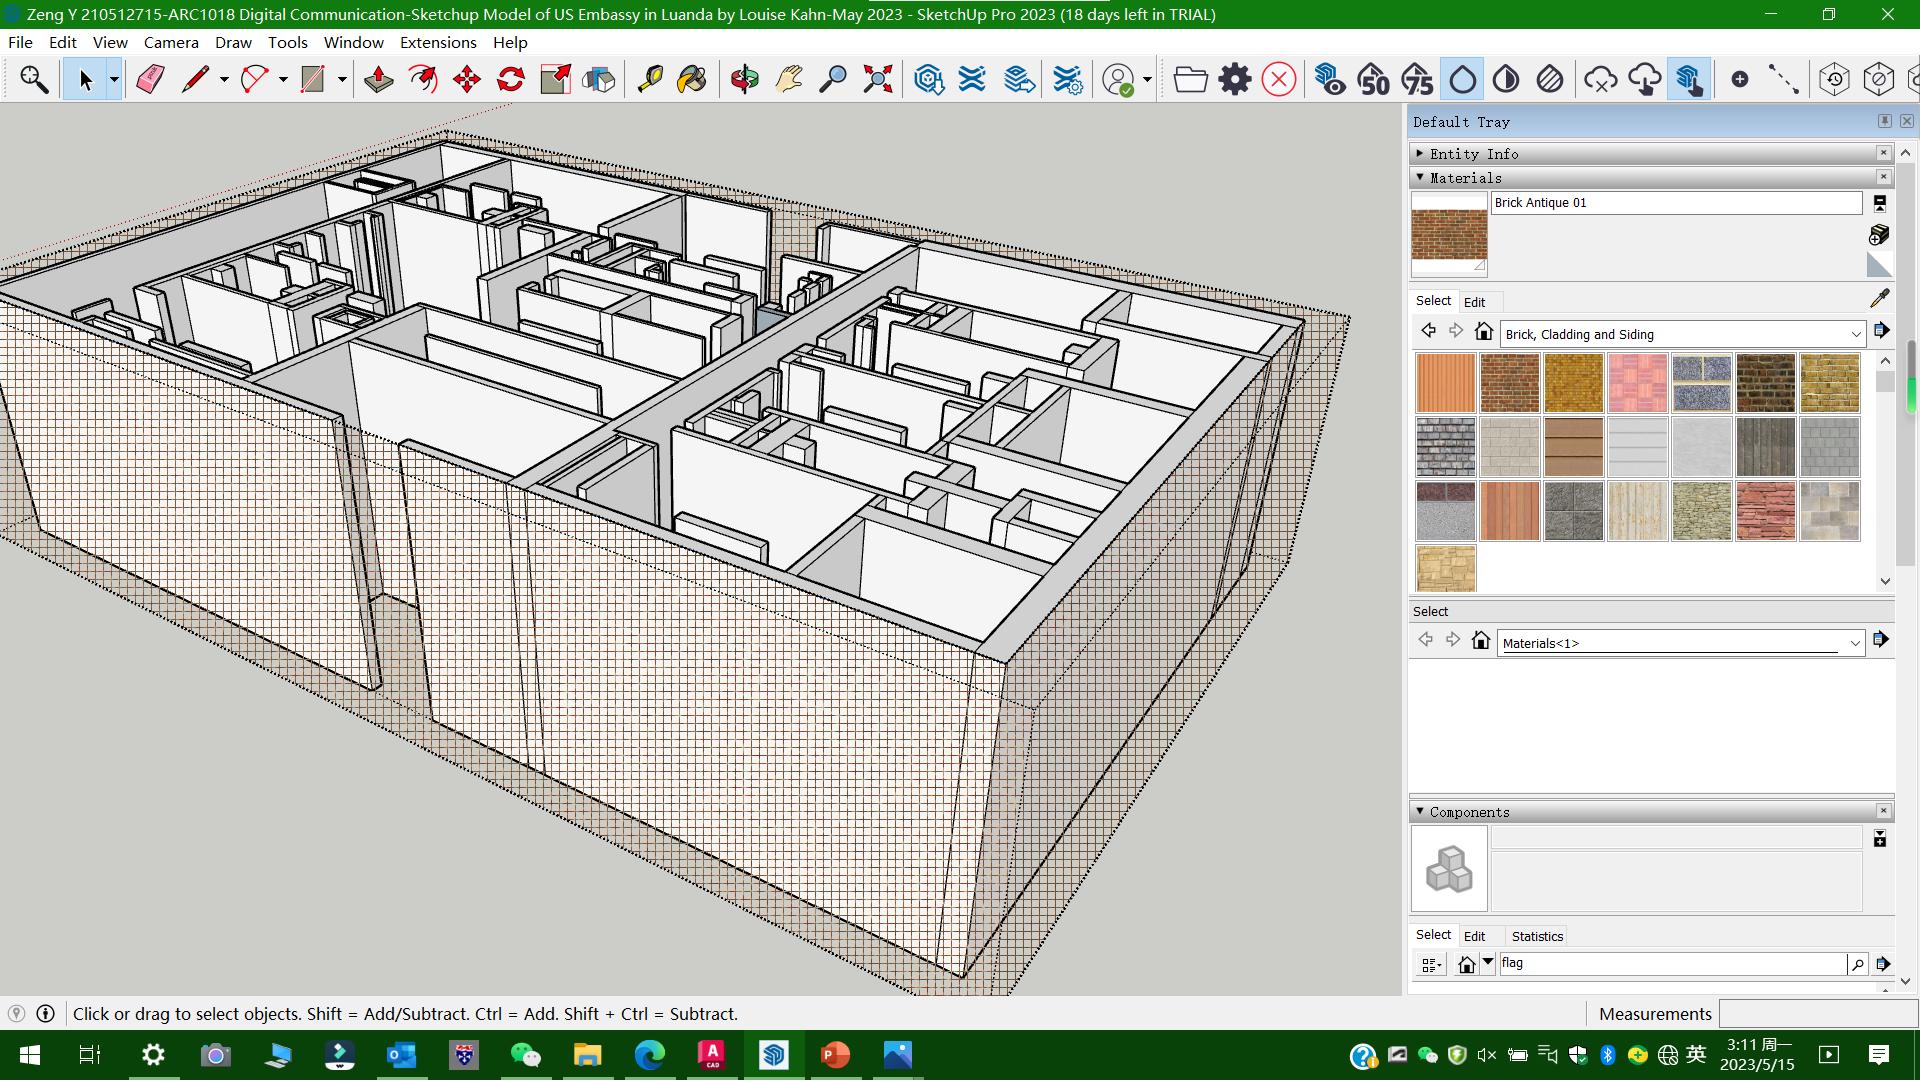1920x1080 pixels.
Task: Choose the Paint Bucket tool
Action: [x=692, y=79]
